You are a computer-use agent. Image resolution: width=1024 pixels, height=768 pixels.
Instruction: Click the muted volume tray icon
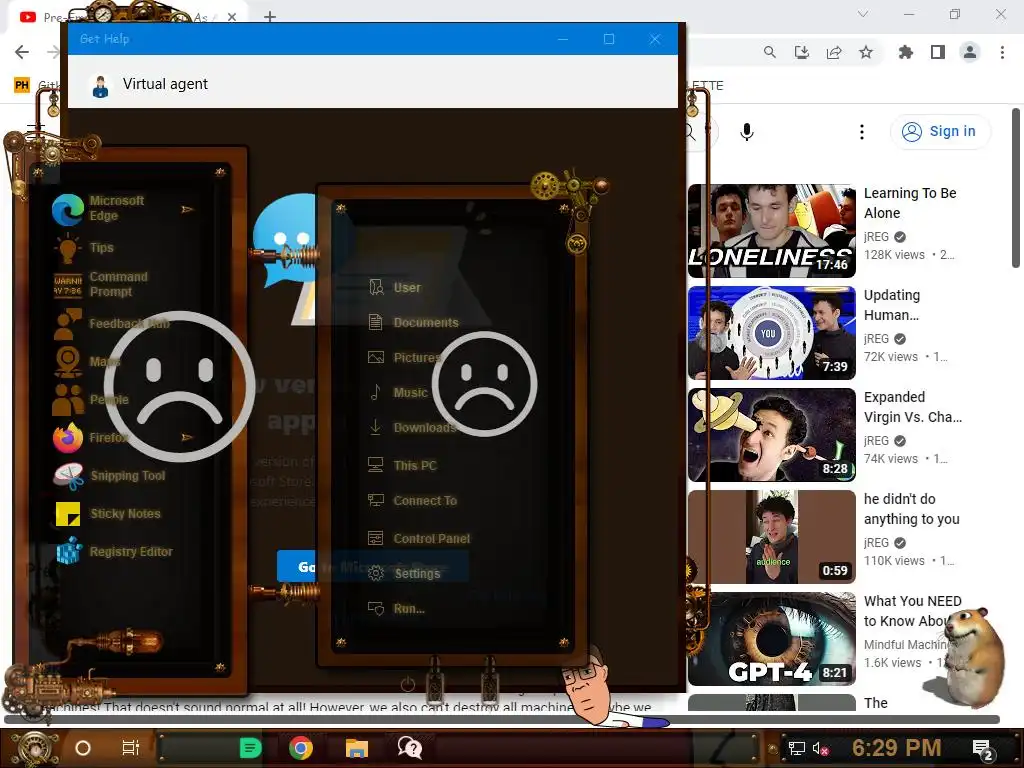pos(820,748)
